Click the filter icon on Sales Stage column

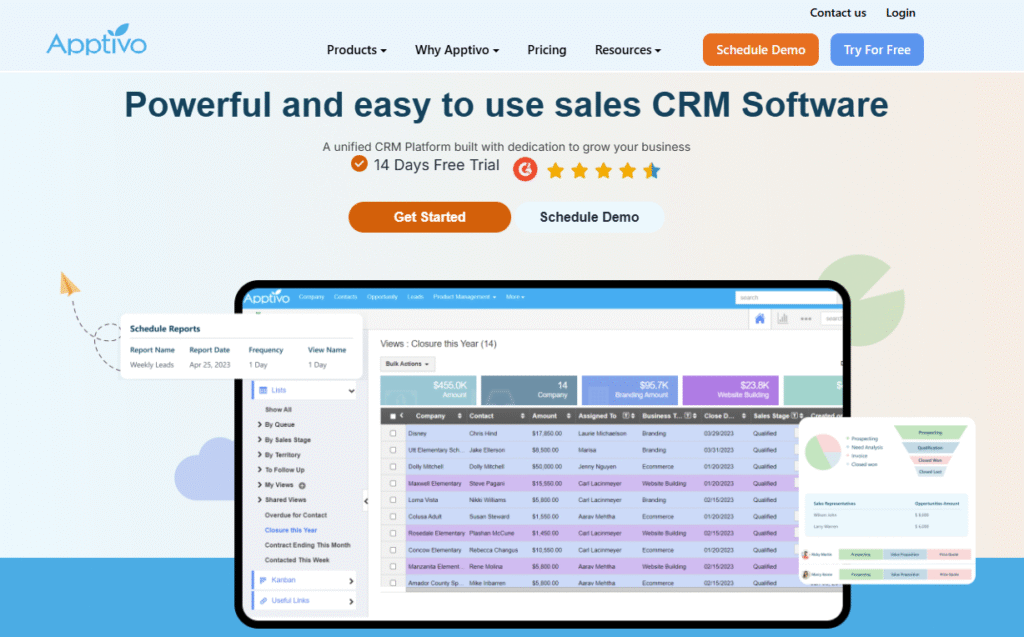pos(795,416)
